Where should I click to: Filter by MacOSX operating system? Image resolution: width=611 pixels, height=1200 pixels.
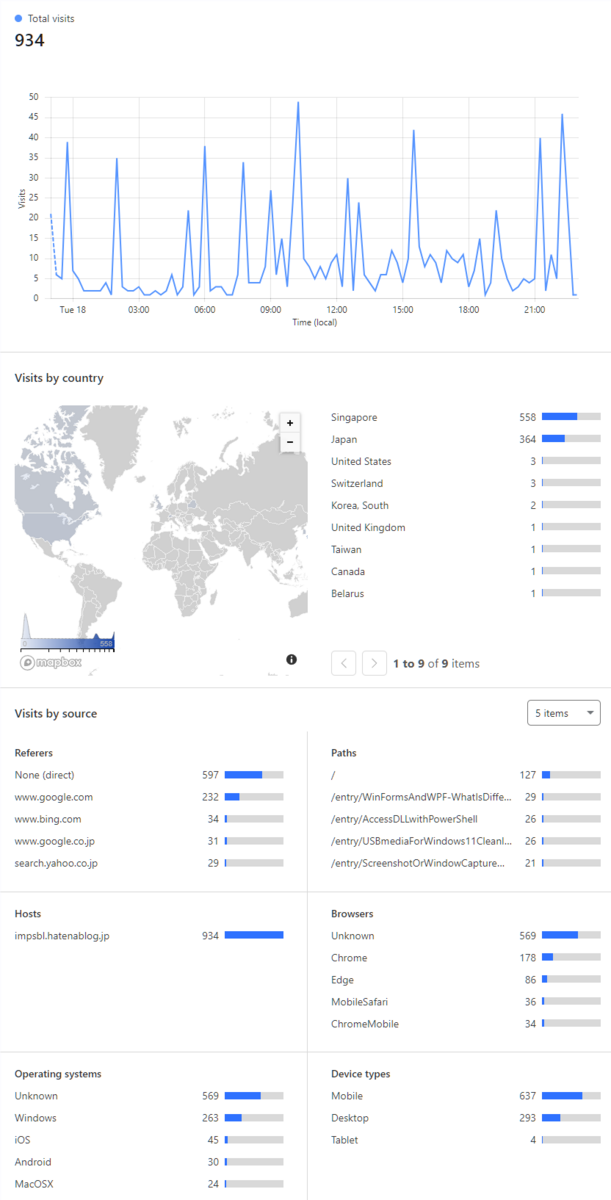tap(149, 1184)
